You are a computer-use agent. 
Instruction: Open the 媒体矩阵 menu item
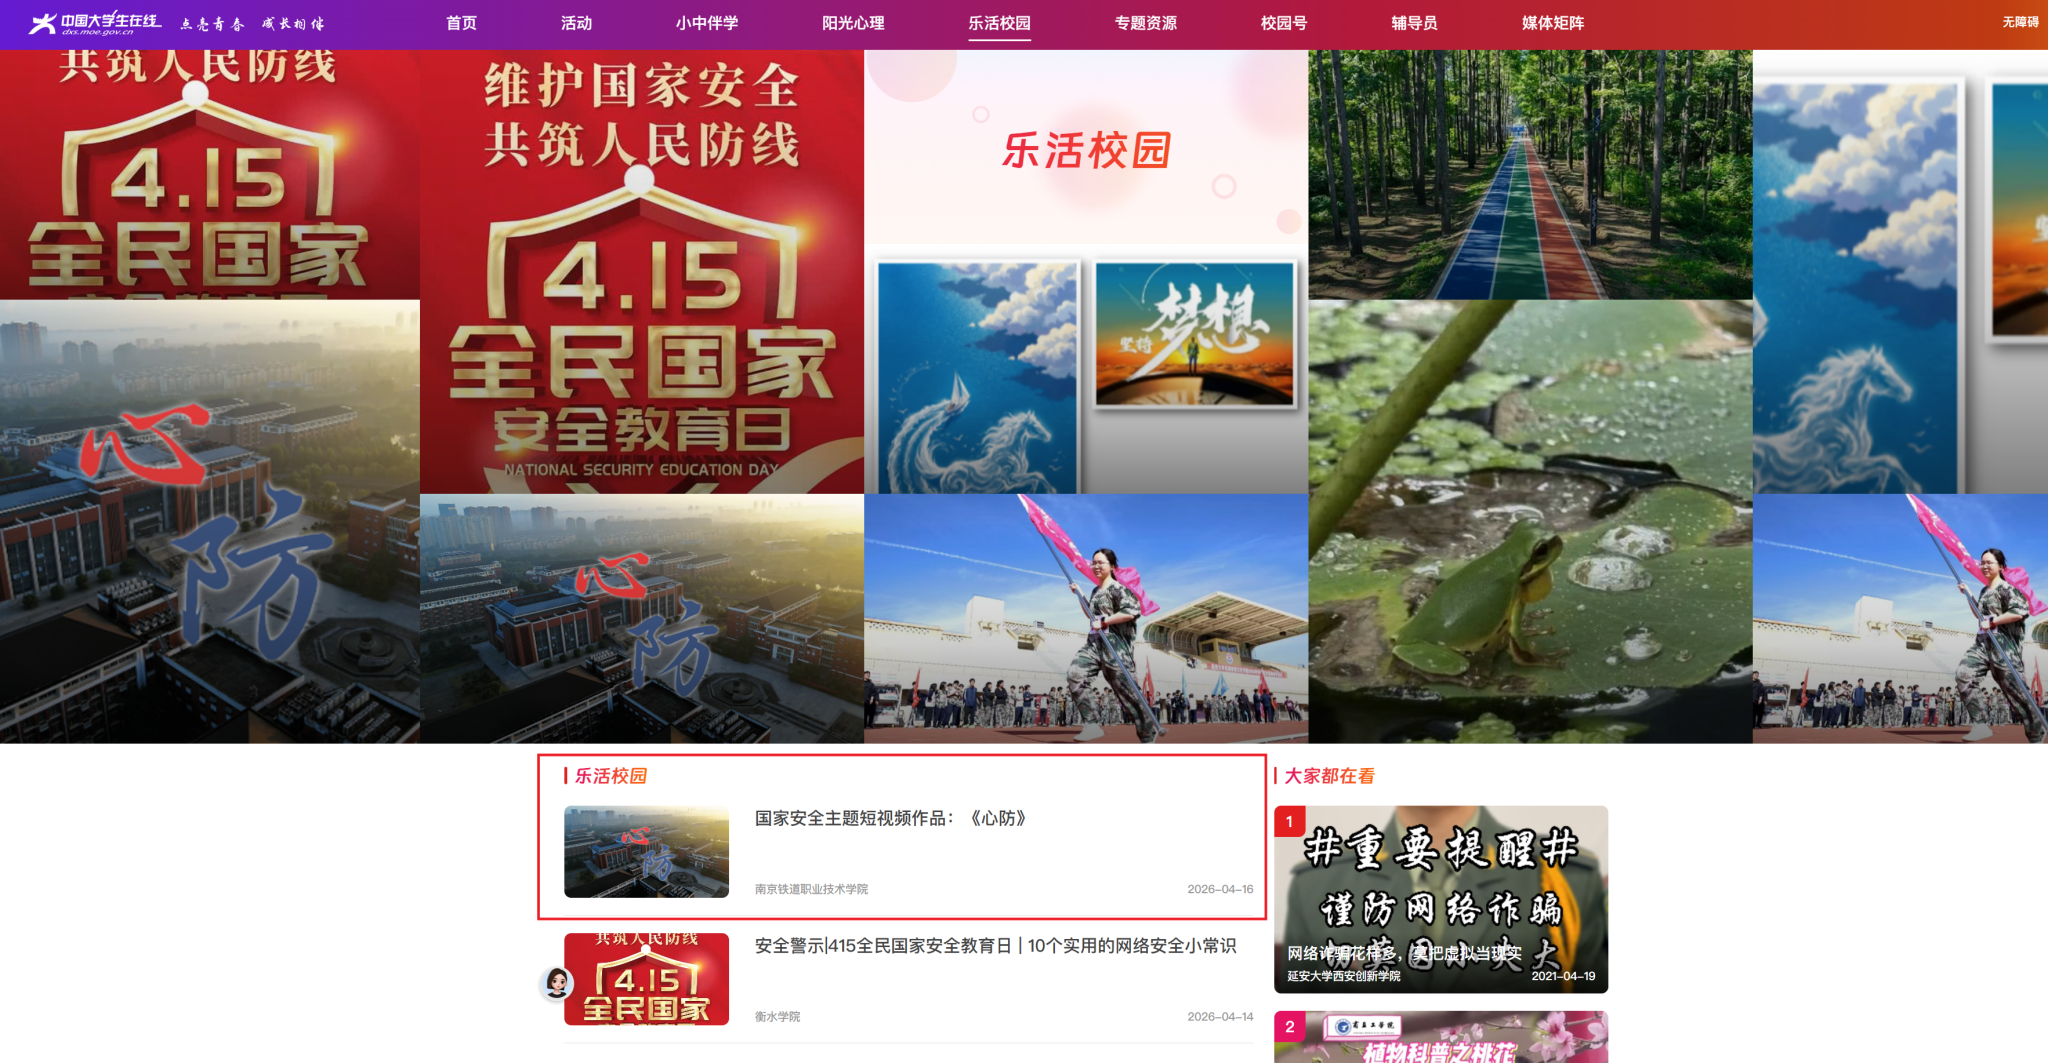(x=1552, y=23)
